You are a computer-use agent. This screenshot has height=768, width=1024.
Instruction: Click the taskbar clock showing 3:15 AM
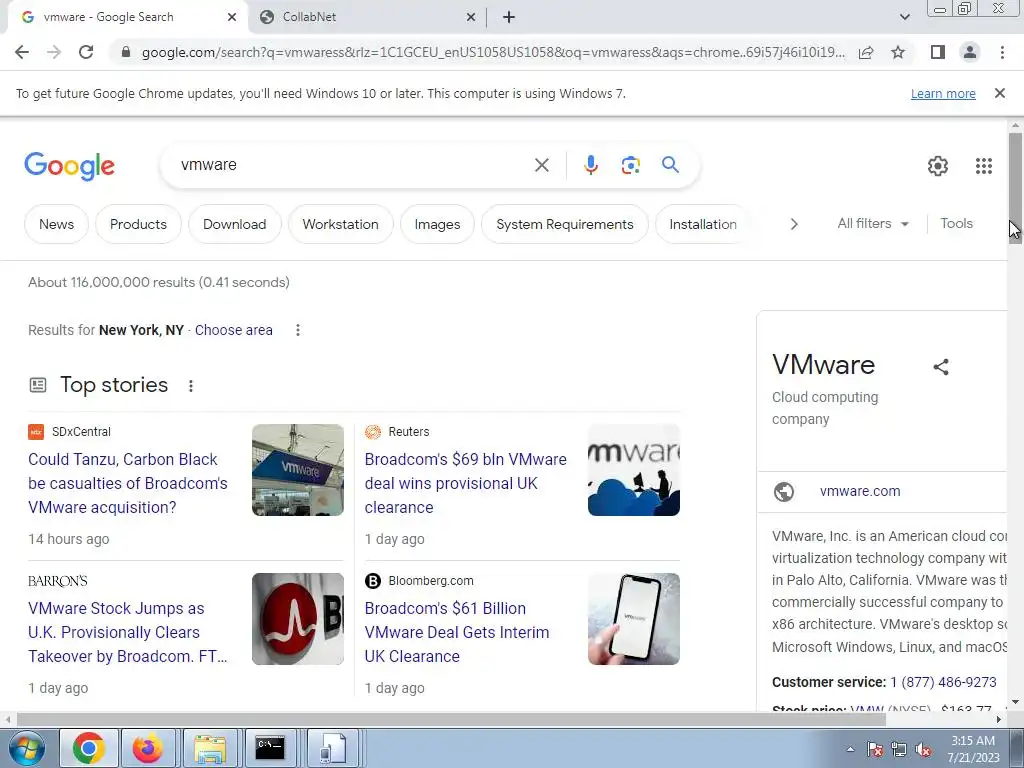click(x=973, y=749)
